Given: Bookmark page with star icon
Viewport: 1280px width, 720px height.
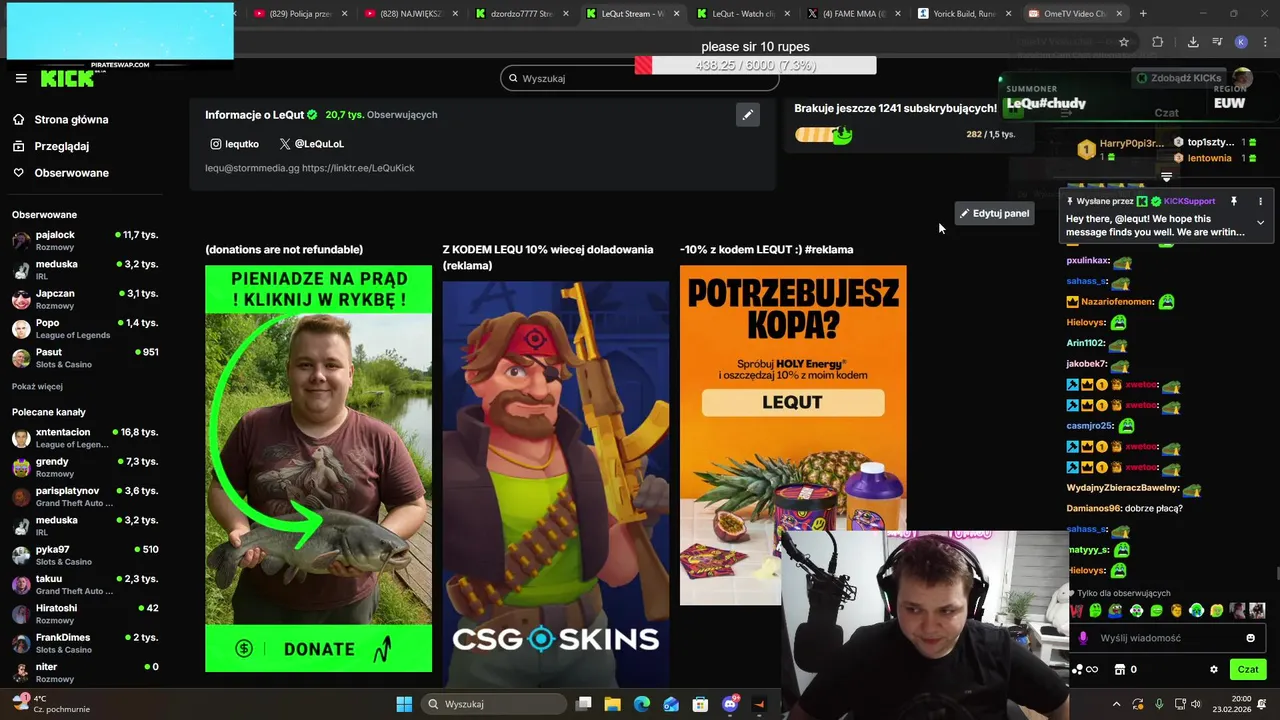Looking at the screenshot, I should [1124, 42].
